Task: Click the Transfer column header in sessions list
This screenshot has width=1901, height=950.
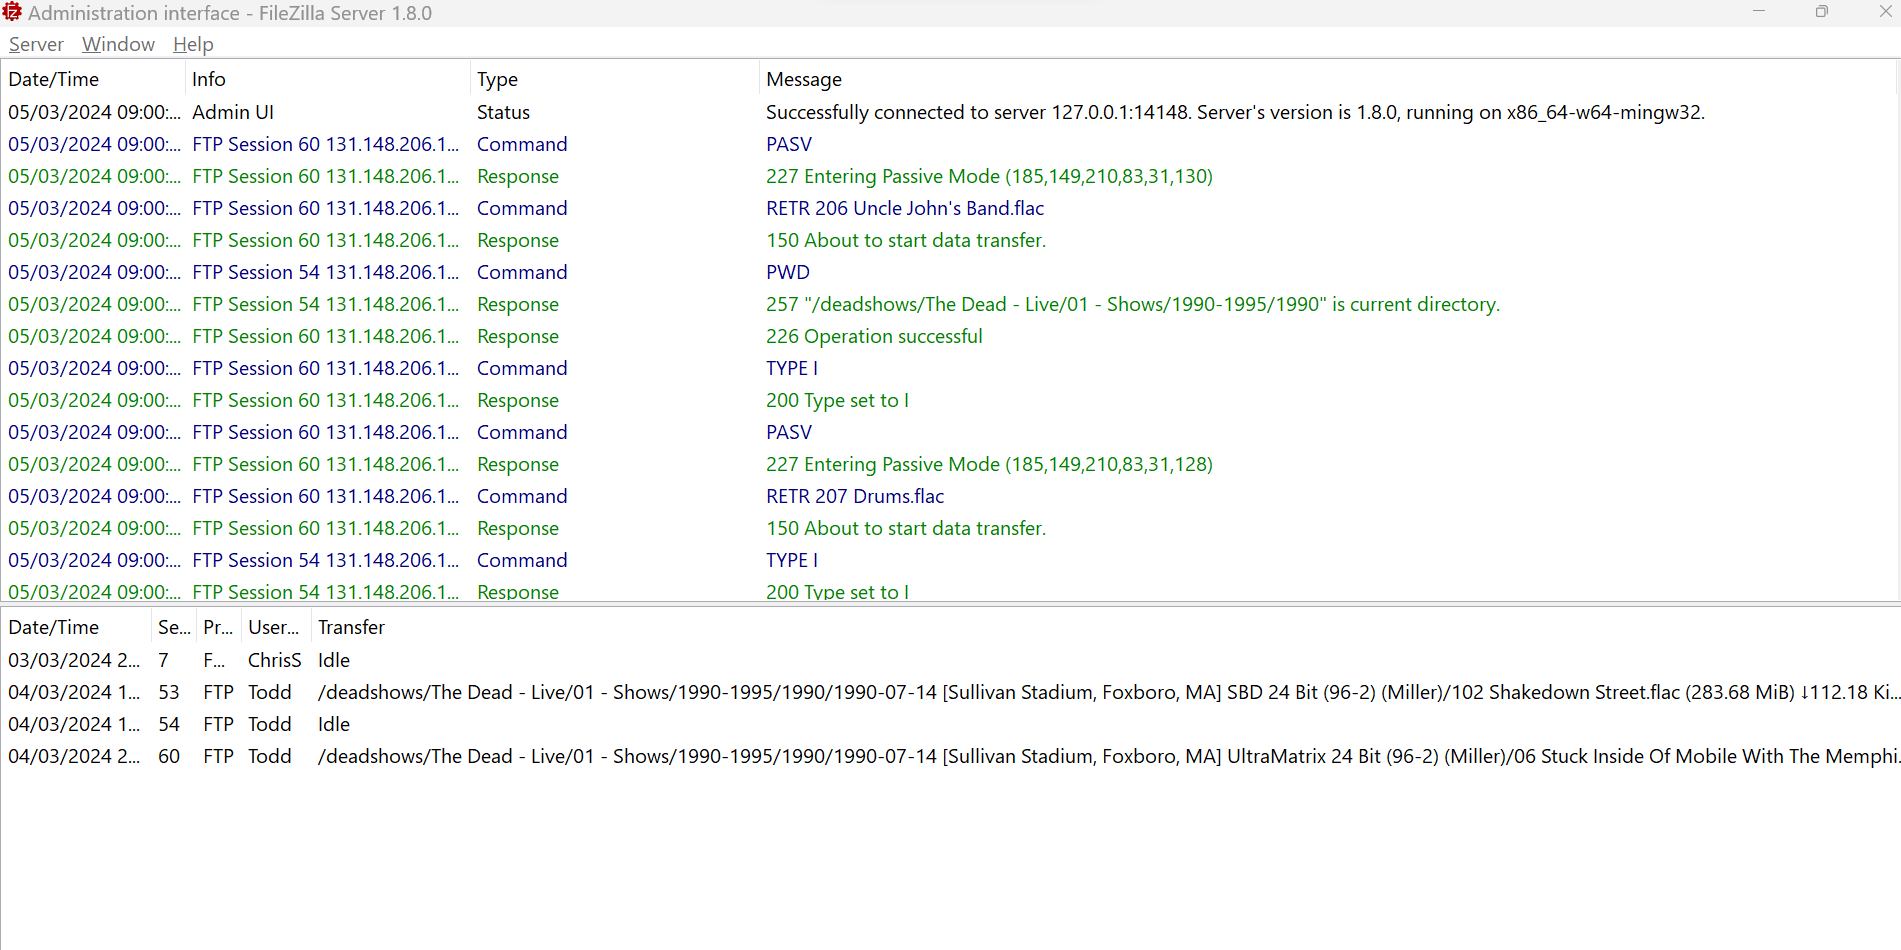Action: point(1106,627)
